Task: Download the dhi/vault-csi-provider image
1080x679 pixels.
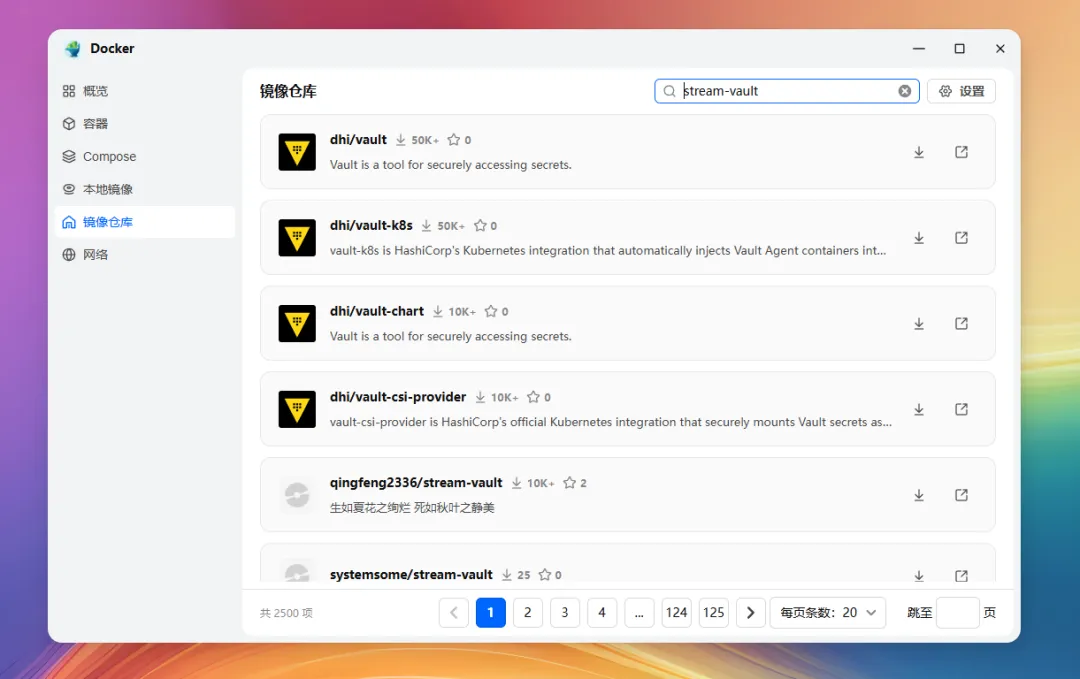Action: tap(919, 409)
